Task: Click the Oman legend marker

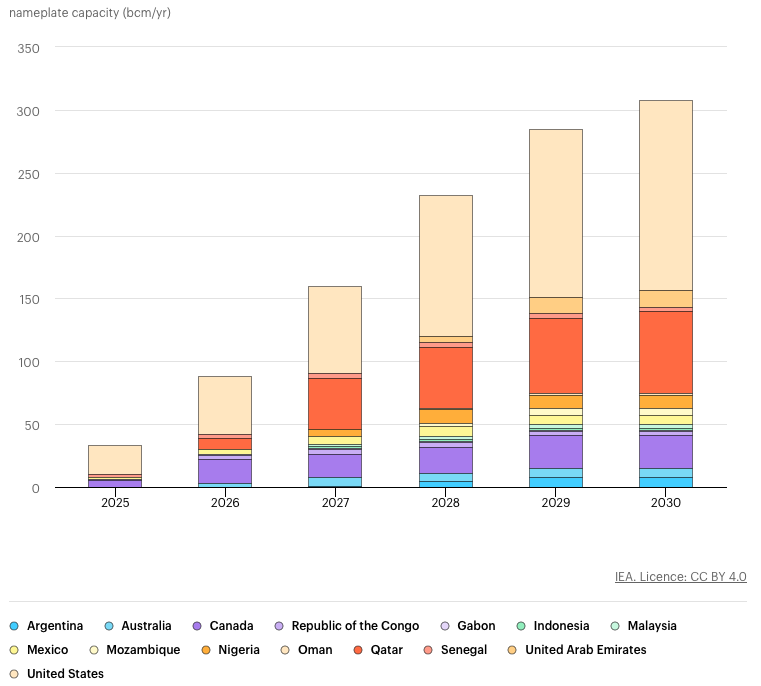Action: coord(285,650)
